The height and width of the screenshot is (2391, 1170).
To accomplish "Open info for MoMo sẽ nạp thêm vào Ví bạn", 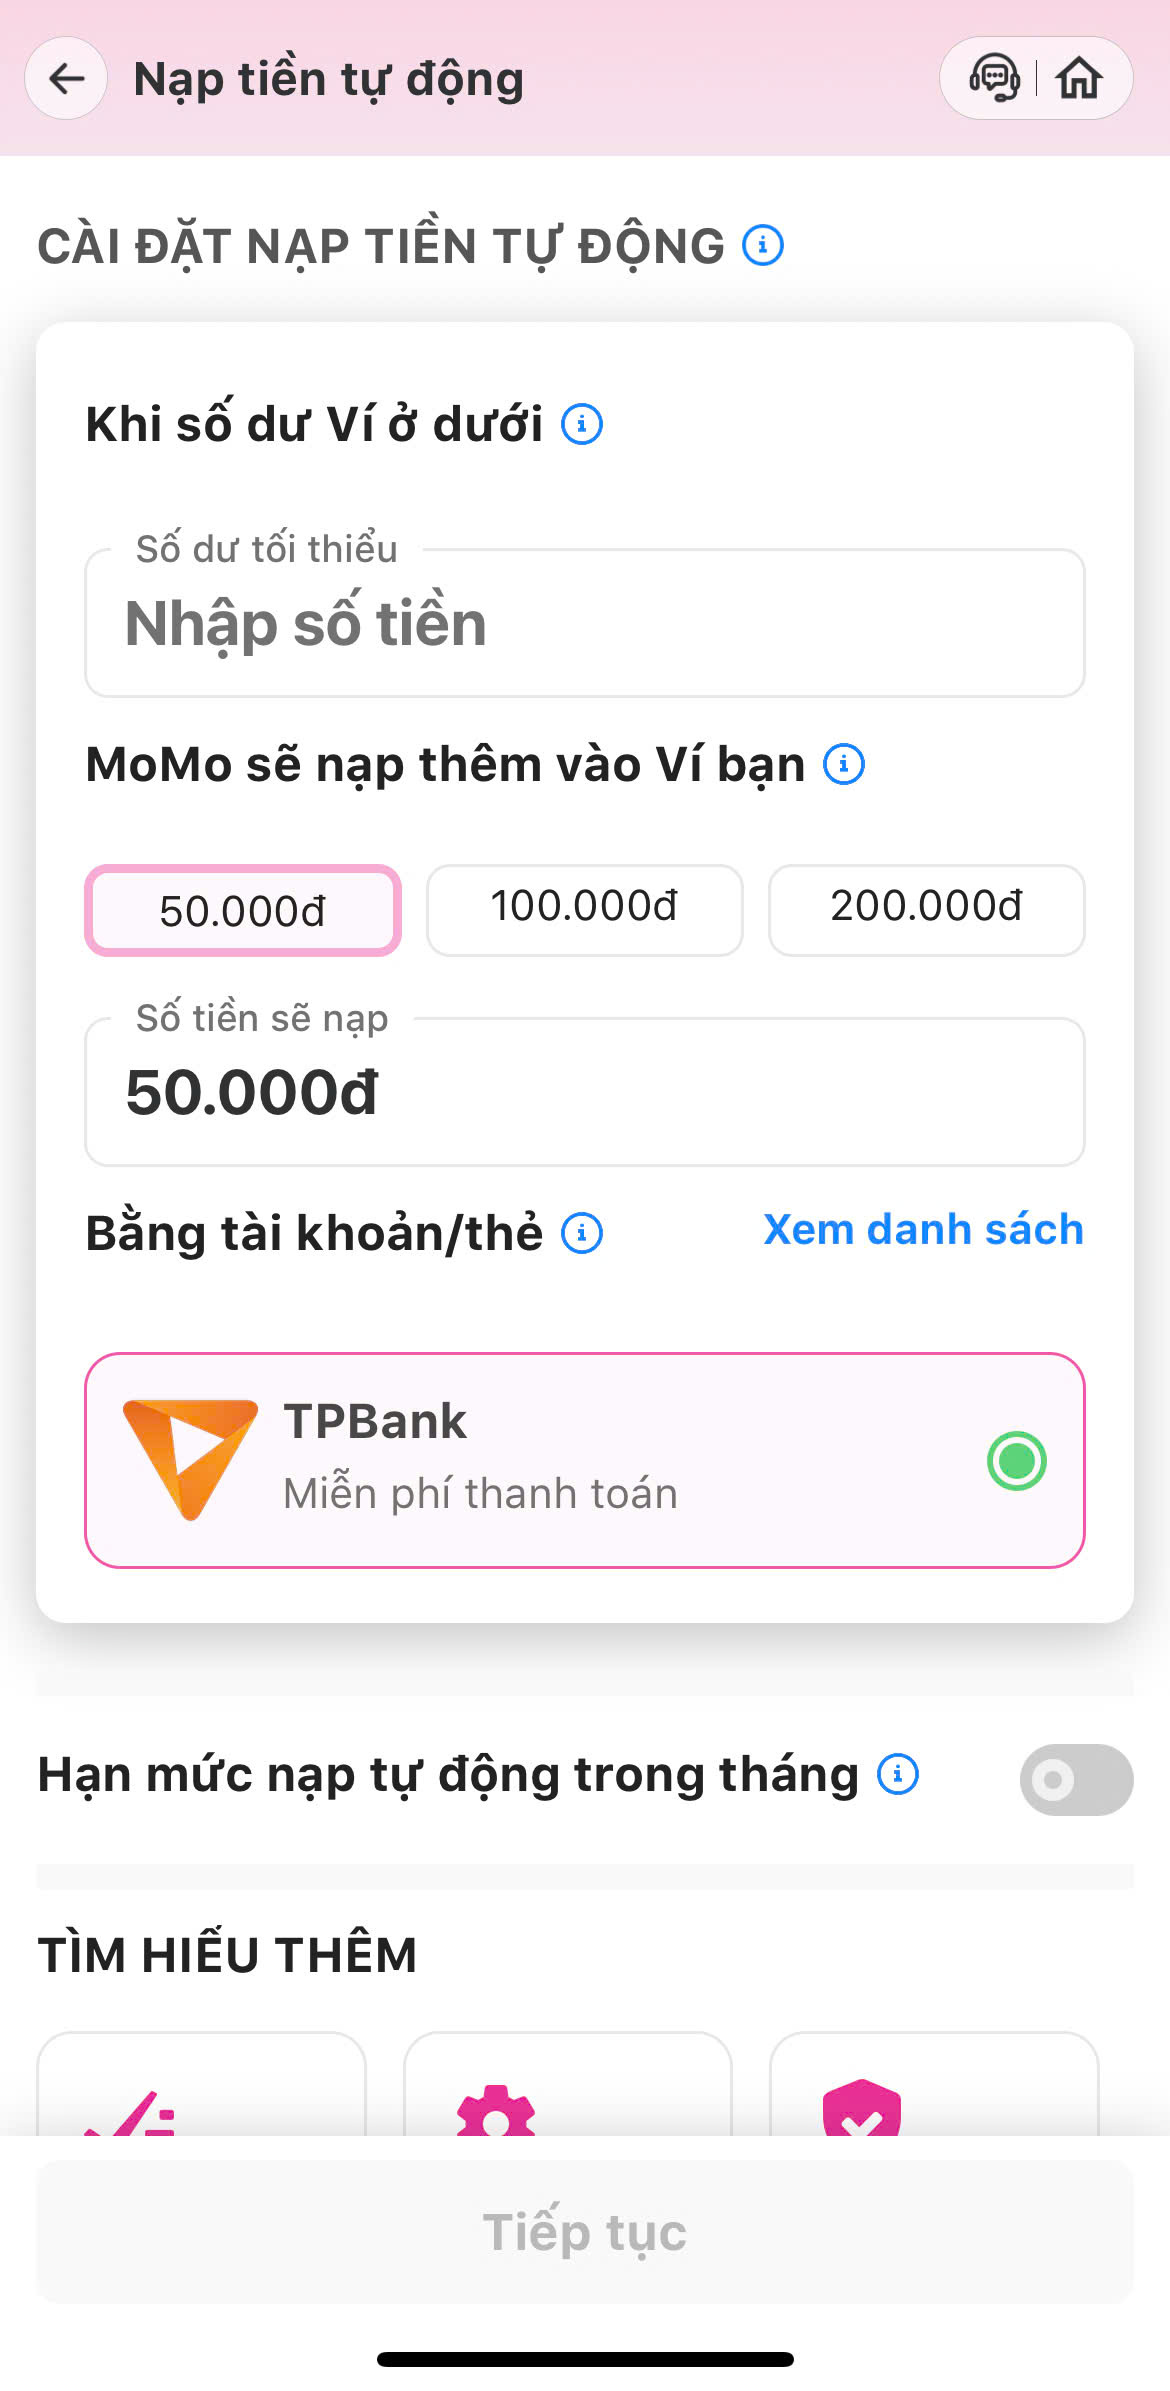I will [844, 765].
